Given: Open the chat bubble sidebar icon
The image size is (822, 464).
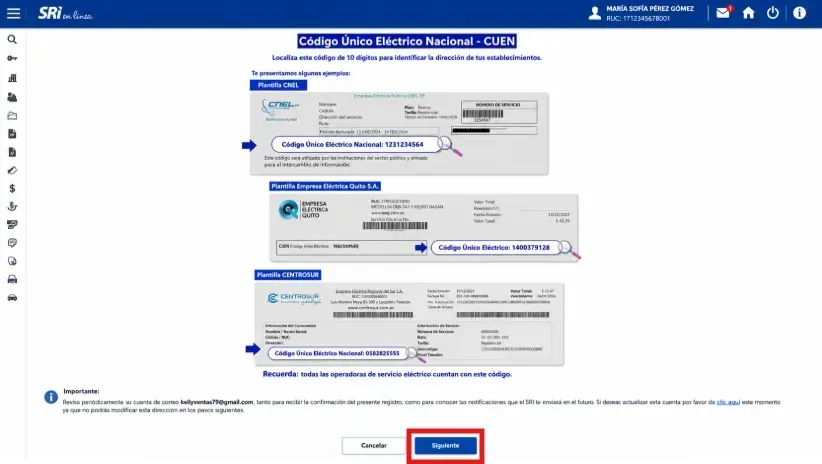Looking at the screenshot, I should pos(12,243).
